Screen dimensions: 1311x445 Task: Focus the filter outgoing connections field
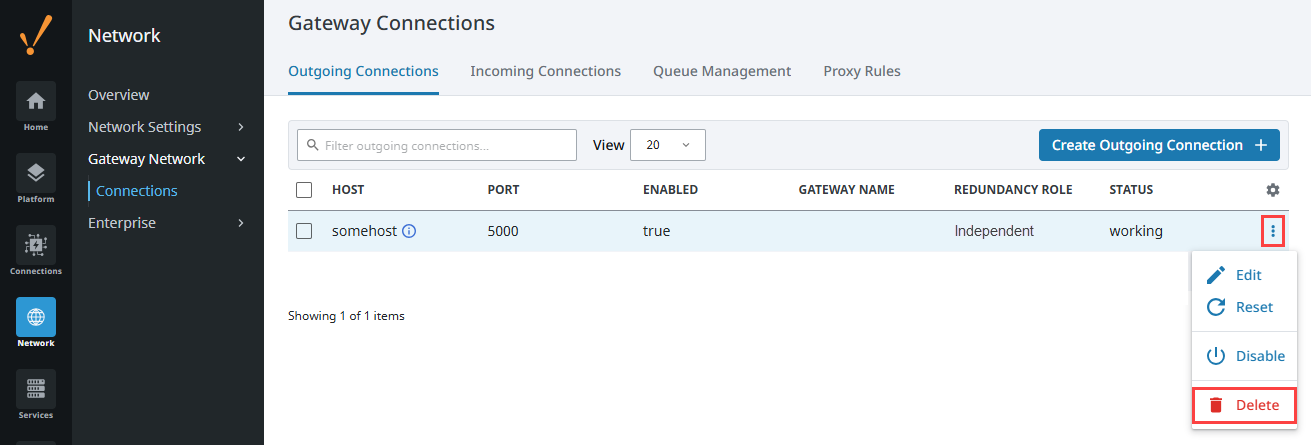point(437,145)
